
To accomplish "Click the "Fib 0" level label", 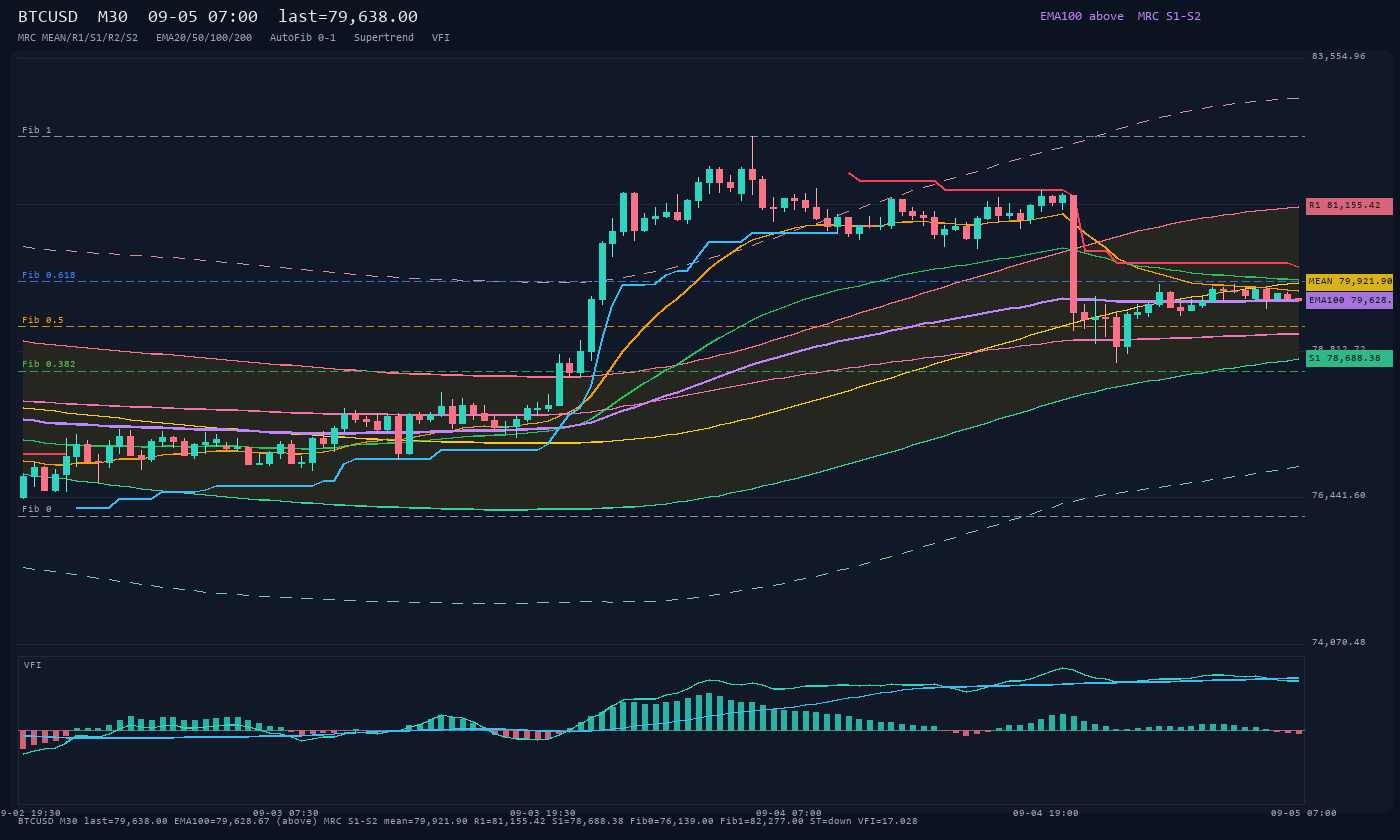I will [37, 509].
